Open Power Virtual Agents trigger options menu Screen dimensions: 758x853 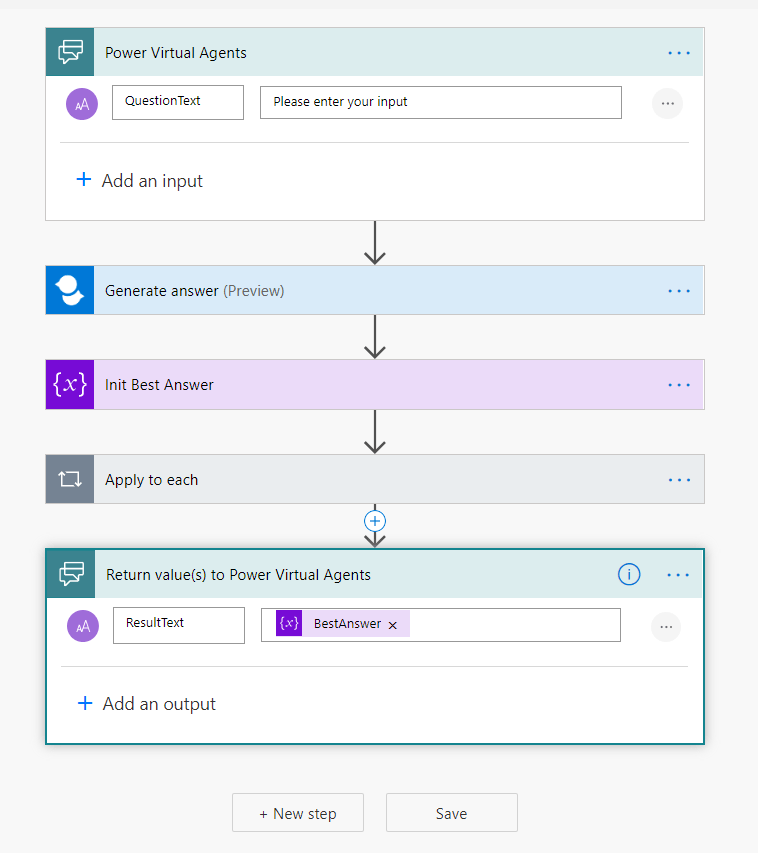tap(679, 52)
